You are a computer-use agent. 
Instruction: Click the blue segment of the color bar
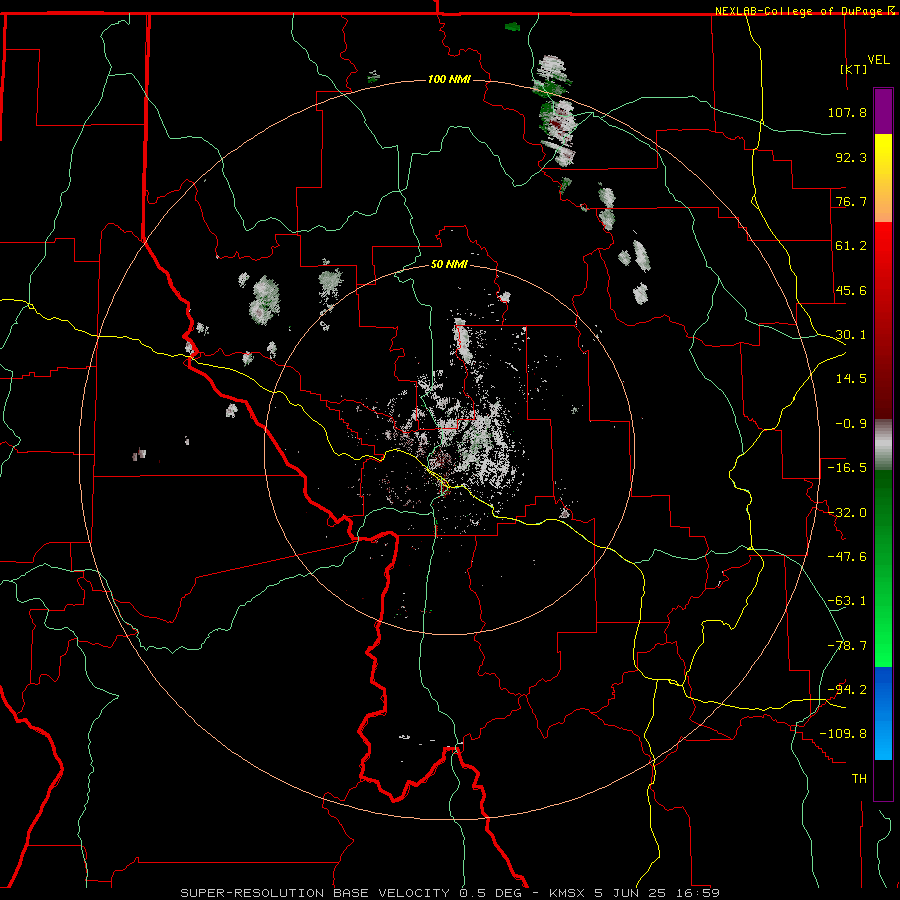coord(883,713)
